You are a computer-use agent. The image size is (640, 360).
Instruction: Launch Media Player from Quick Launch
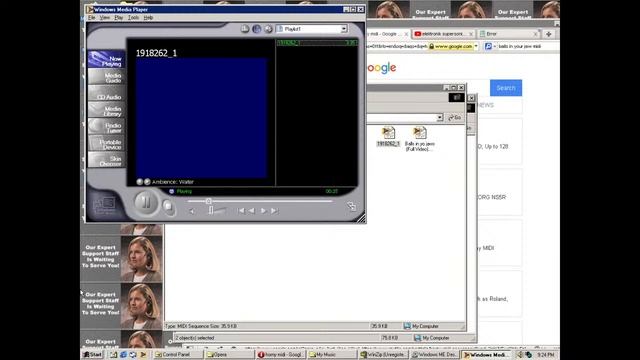143,355
